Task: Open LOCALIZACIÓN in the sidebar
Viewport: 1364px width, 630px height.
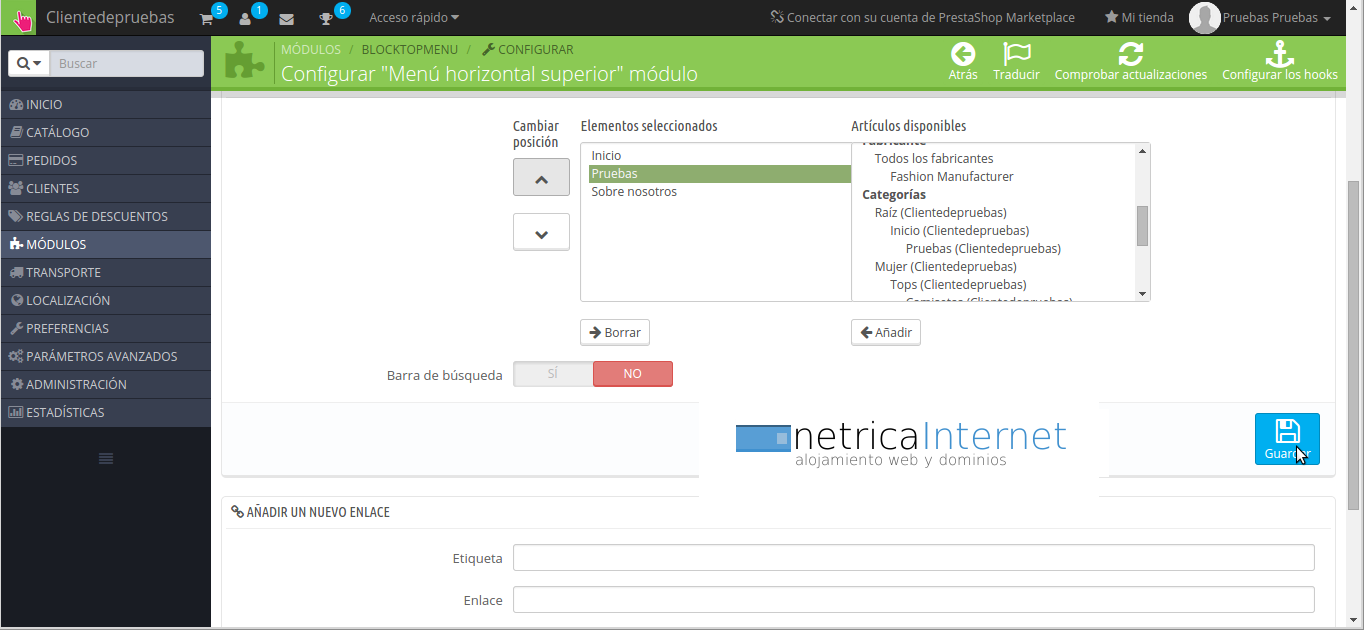Action: [x=106, y=300]
